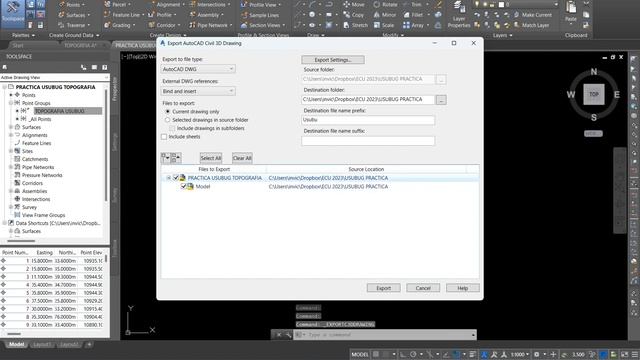Click the Cancel button in export dialog
Image resolution: width=640 pixels, height=360 pixels.
pos(423,288)
